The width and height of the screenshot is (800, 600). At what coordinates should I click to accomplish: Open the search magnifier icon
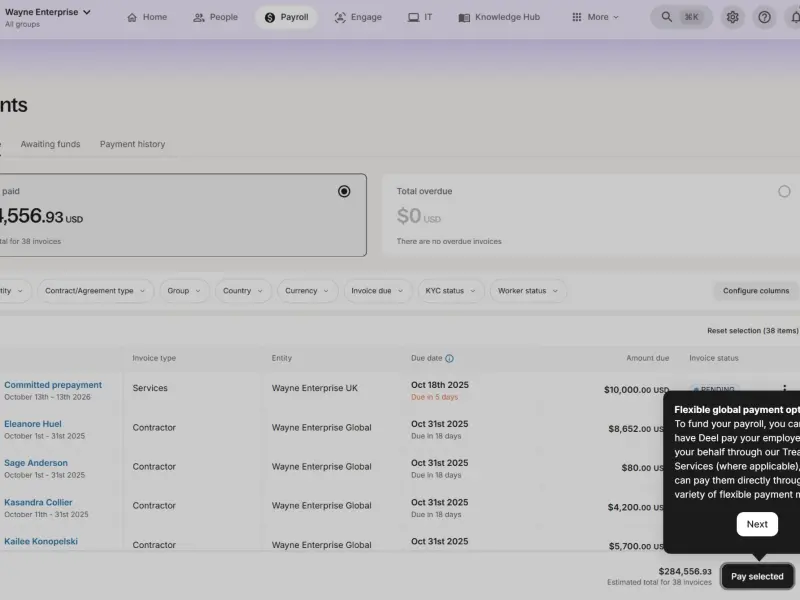click(x=666, y=17)
